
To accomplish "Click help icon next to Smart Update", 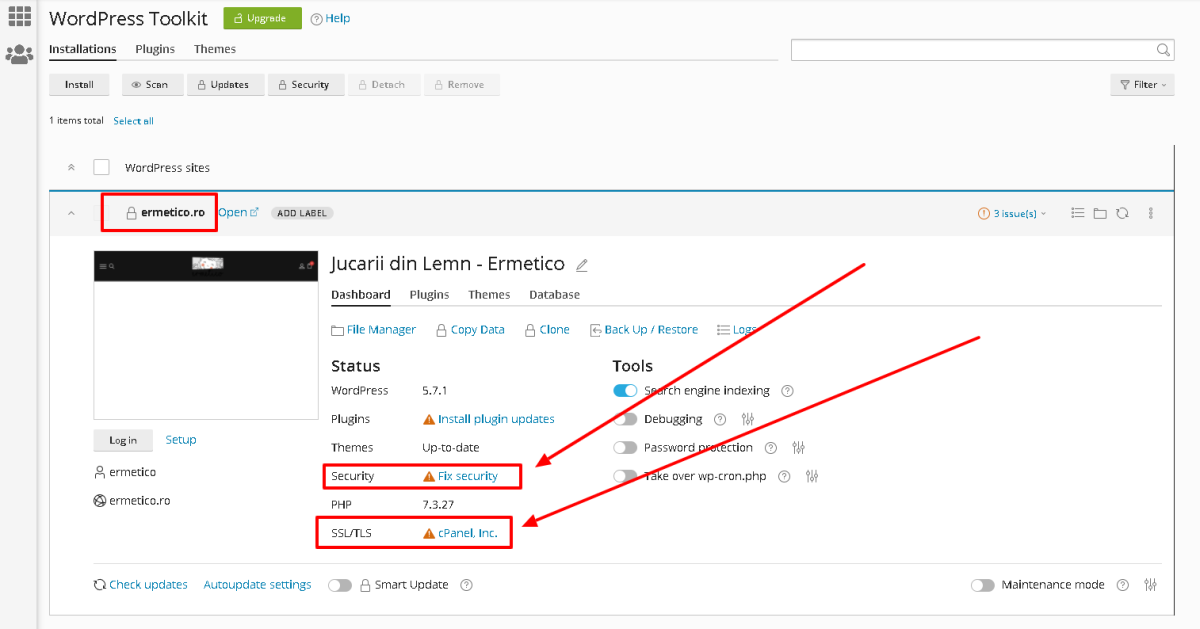I will click(466, 585).
